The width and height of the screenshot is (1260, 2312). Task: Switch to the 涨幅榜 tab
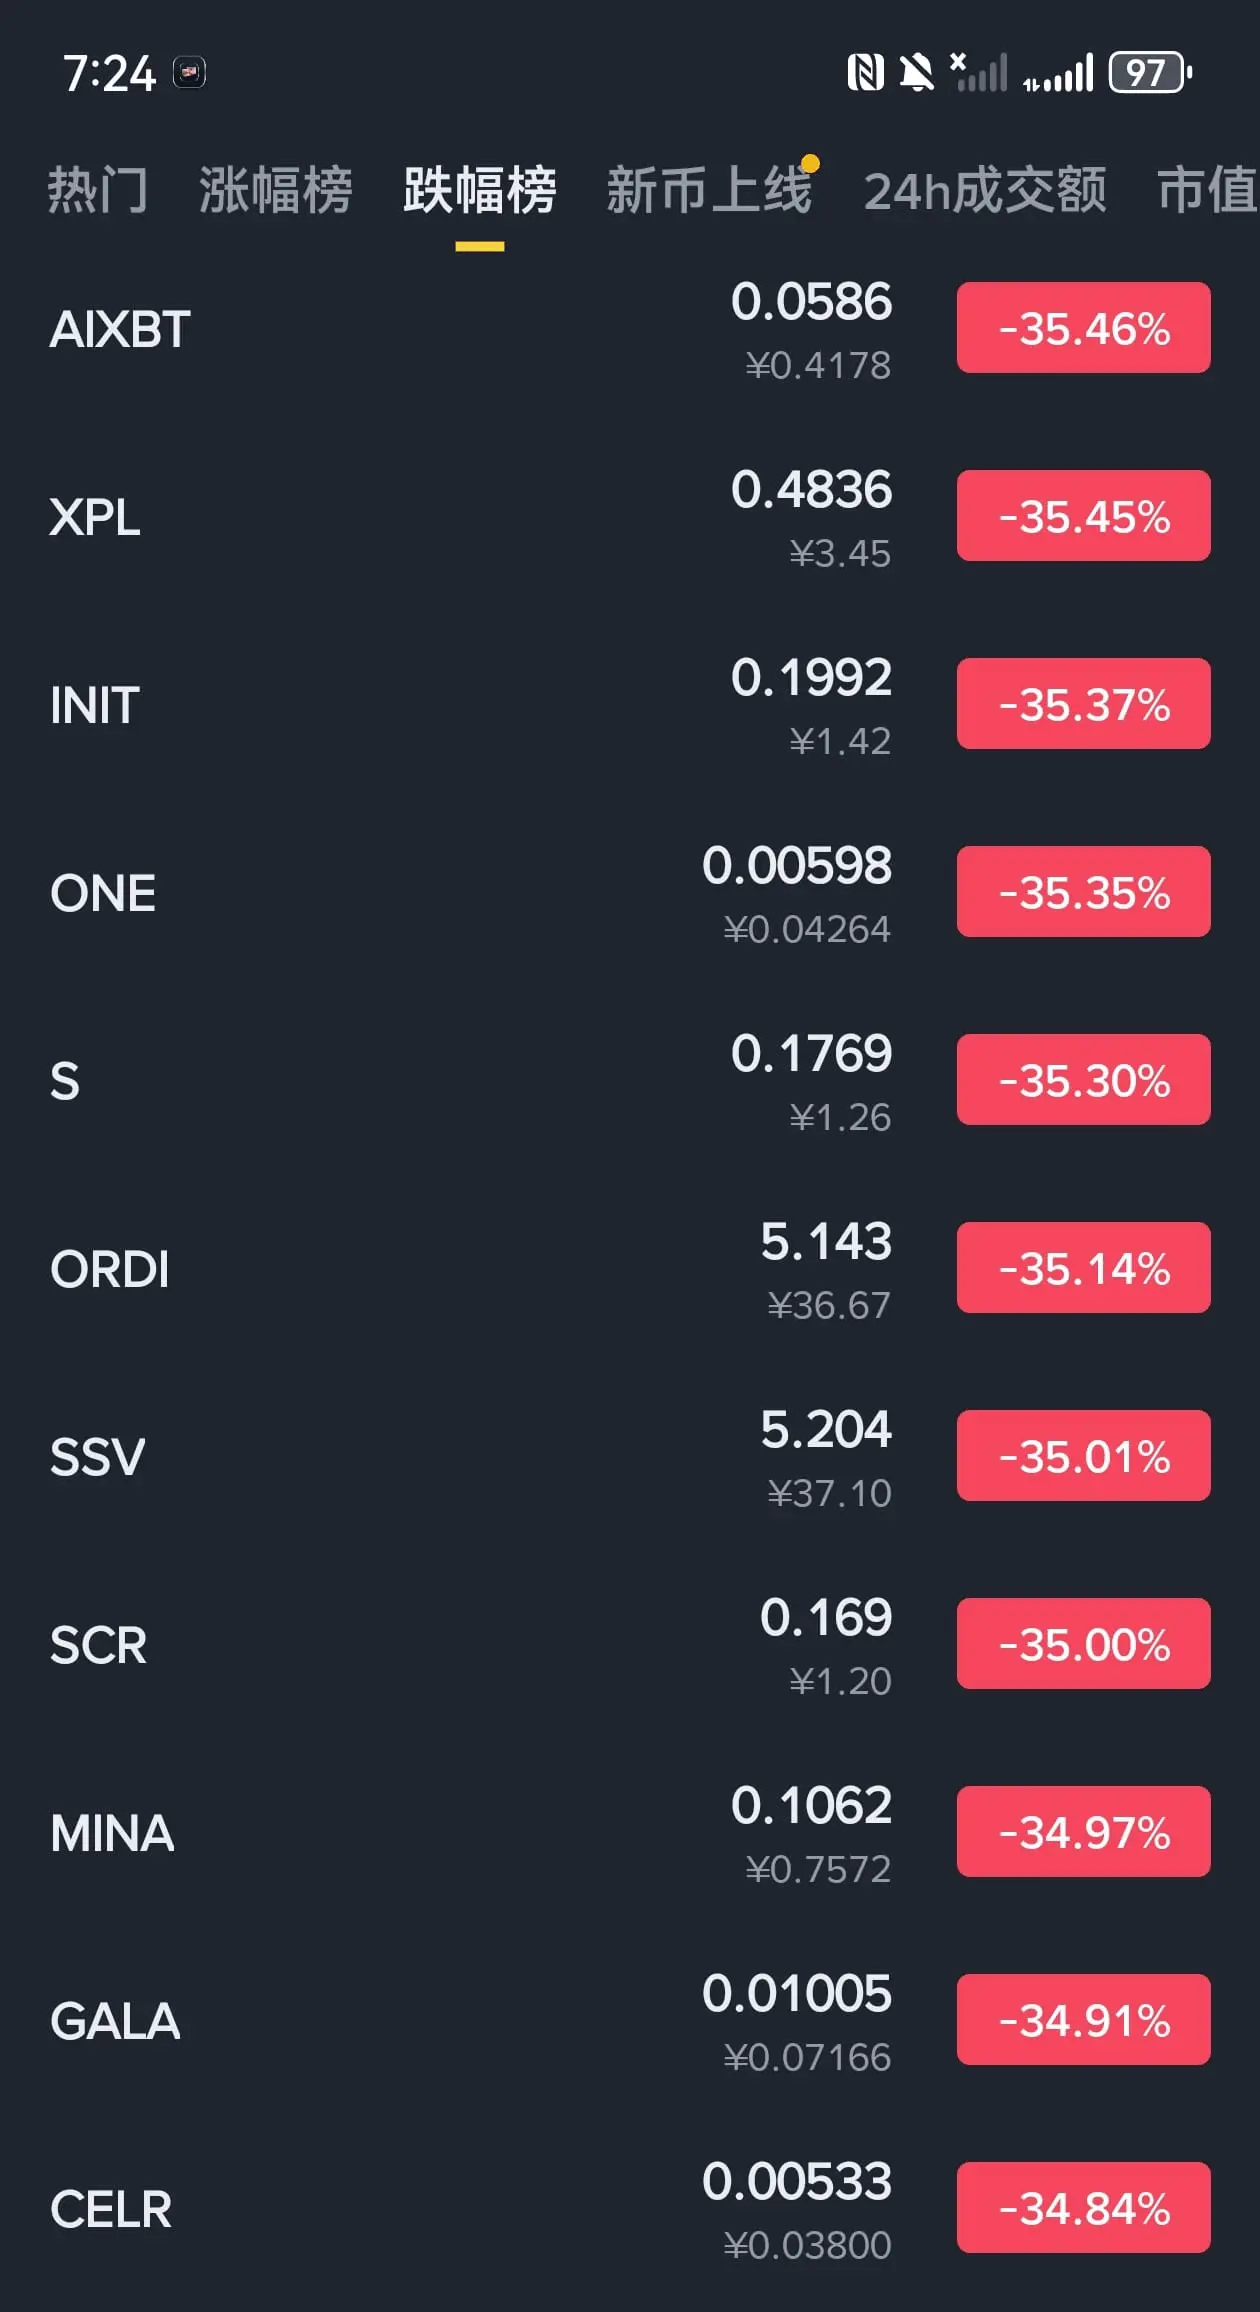(276, 190)
